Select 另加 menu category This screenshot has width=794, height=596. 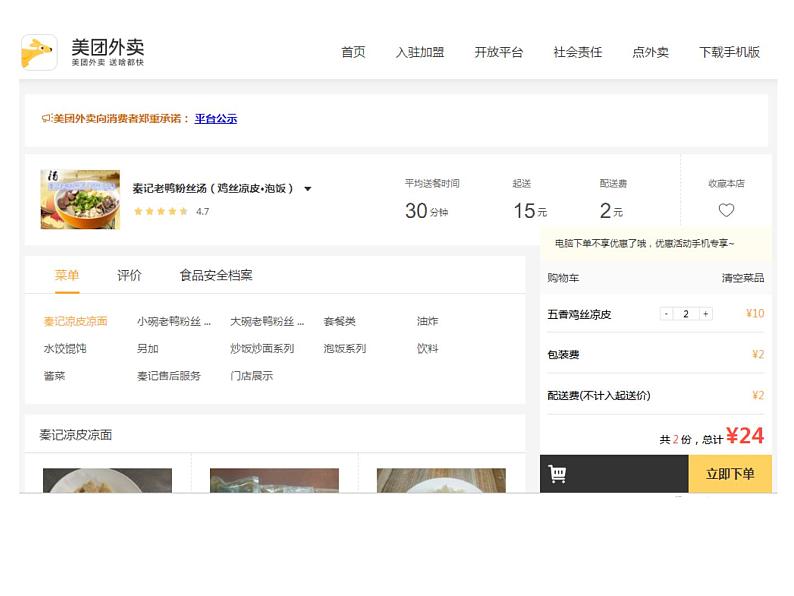click(x=147, y=349)
